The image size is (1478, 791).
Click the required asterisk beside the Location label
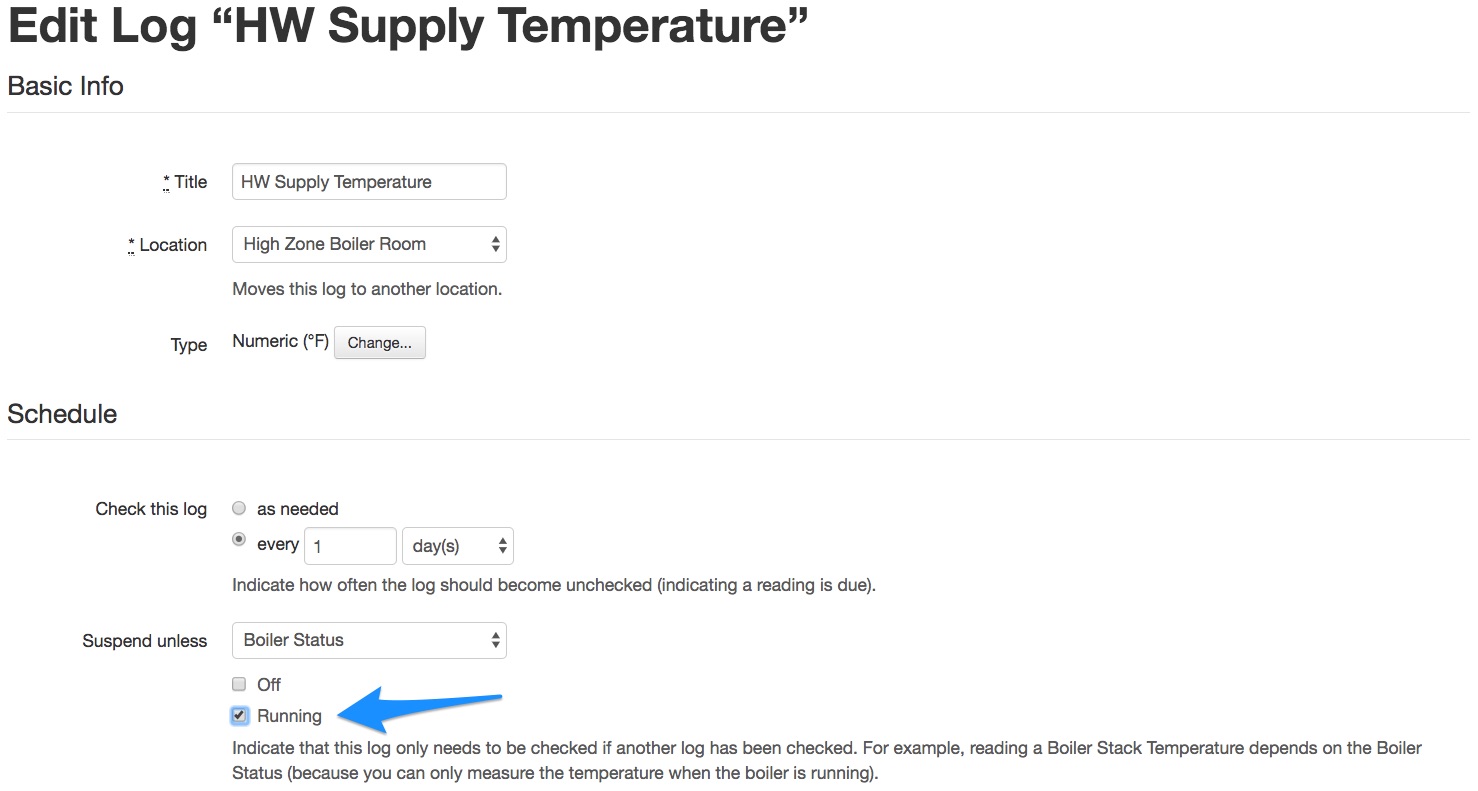click(x=131, y=244)
